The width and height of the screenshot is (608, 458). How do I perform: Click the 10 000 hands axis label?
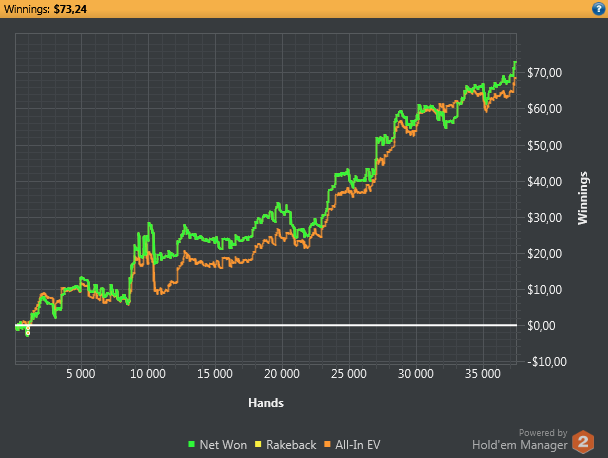(148, 374)
